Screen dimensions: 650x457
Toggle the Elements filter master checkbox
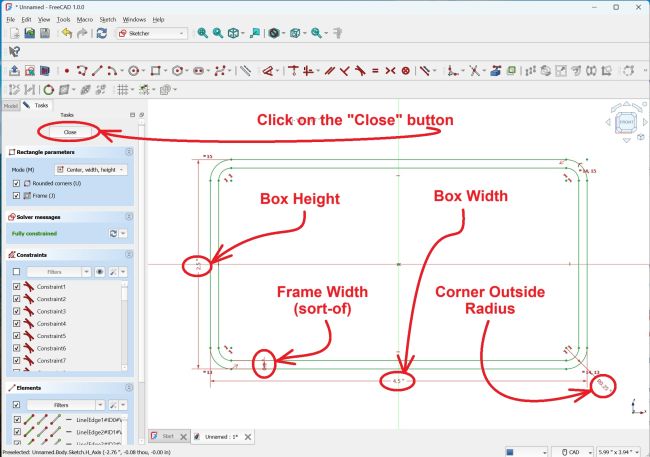17,405
